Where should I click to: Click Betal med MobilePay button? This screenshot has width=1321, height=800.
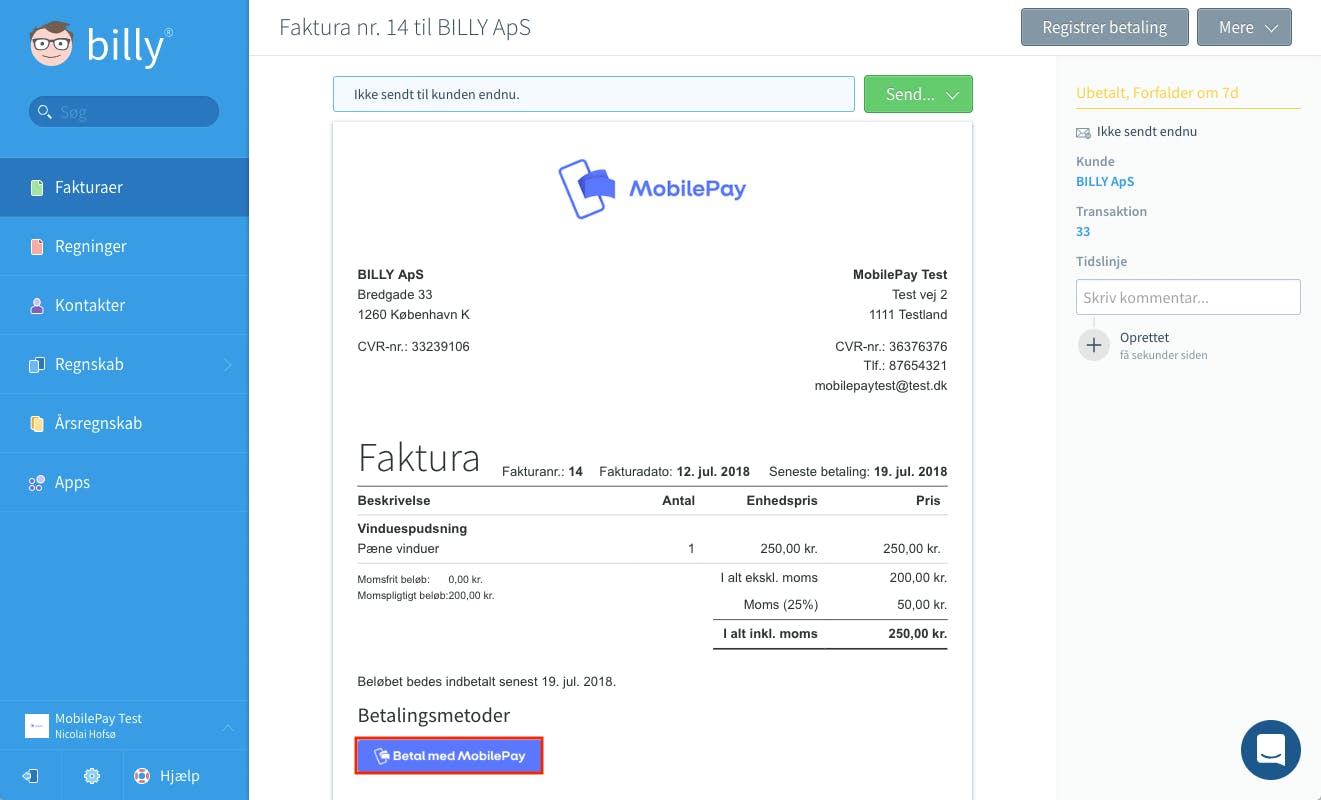(449, 756)
